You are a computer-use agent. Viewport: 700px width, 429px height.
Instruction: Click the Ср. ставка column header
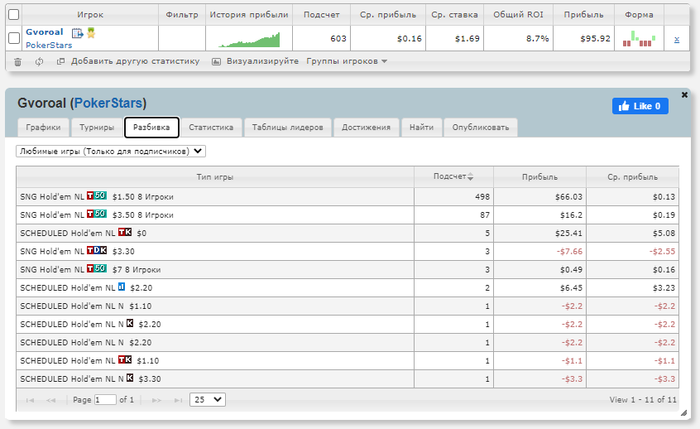pyautogui.click(x=454, y=15)
